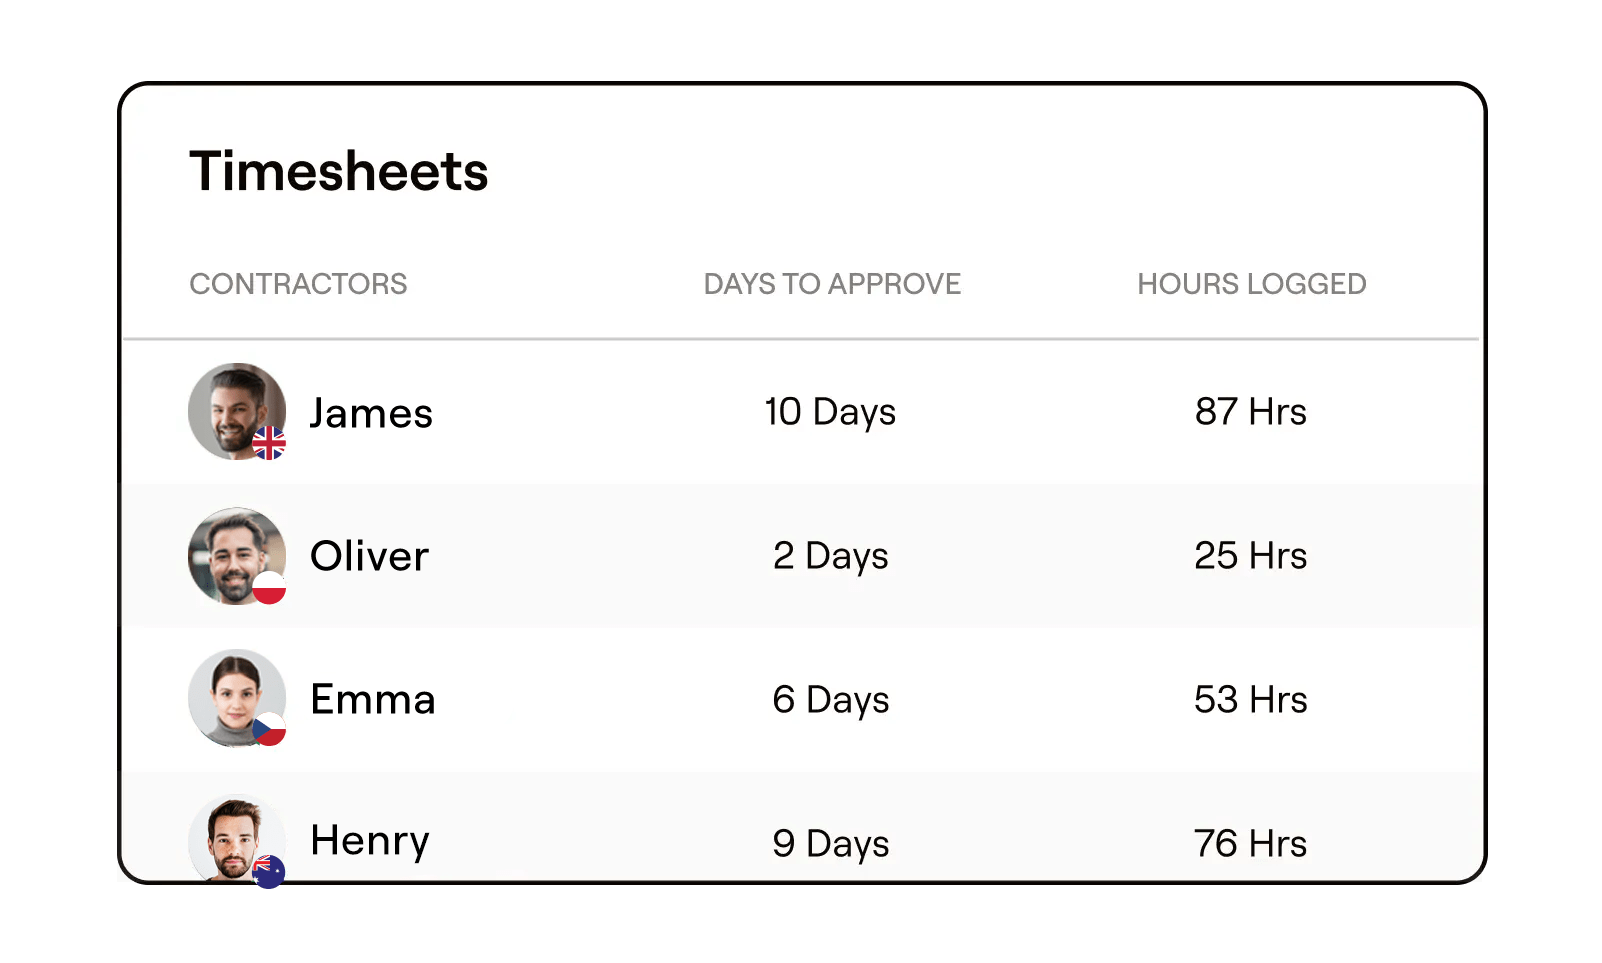
Task: Open Henry's 76 Hrs logged entry
Action: tap(1251, 843)
